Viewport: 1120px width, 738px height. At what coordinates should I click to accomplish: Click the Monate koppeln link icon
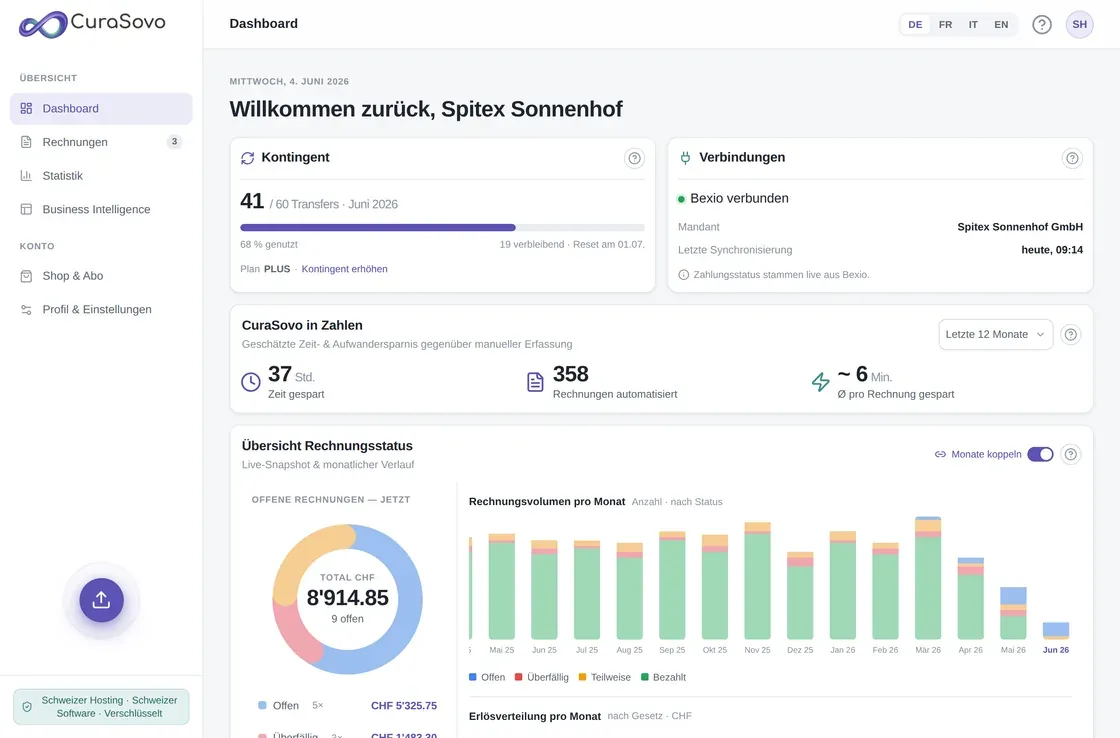coord(940,454)
